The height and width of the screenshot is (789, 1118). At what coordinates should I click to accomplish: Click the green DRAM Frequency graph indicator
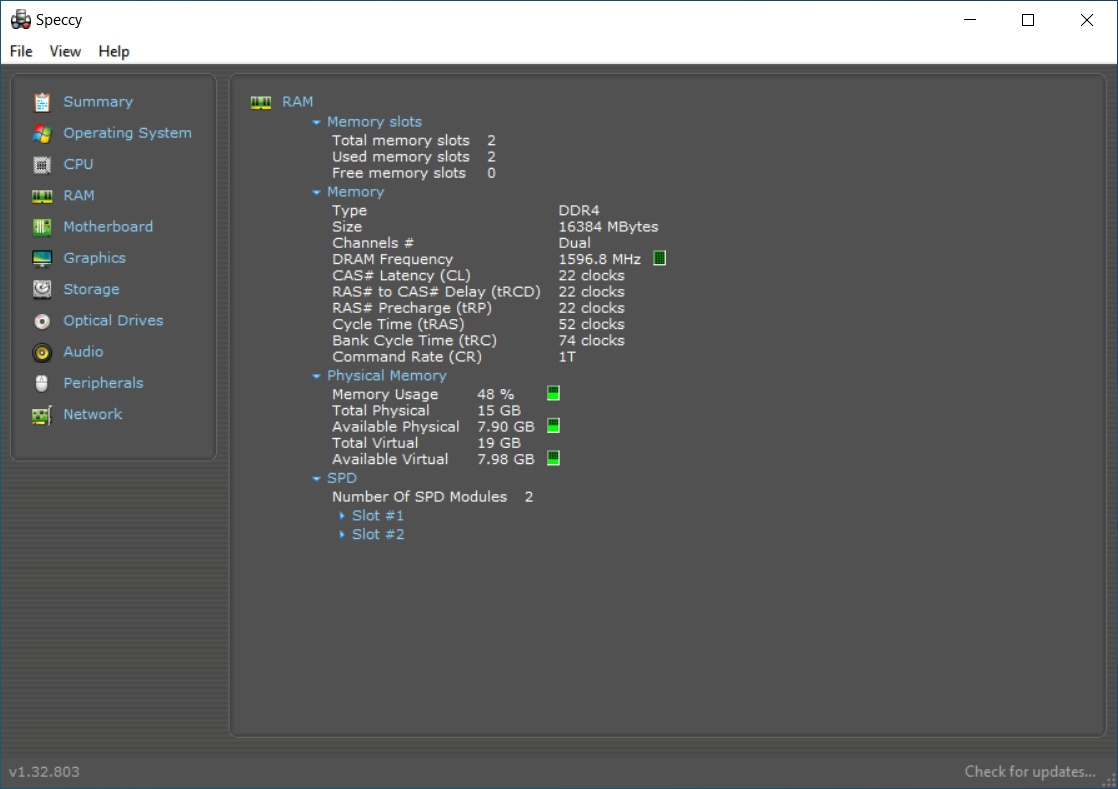click(660, 258)
